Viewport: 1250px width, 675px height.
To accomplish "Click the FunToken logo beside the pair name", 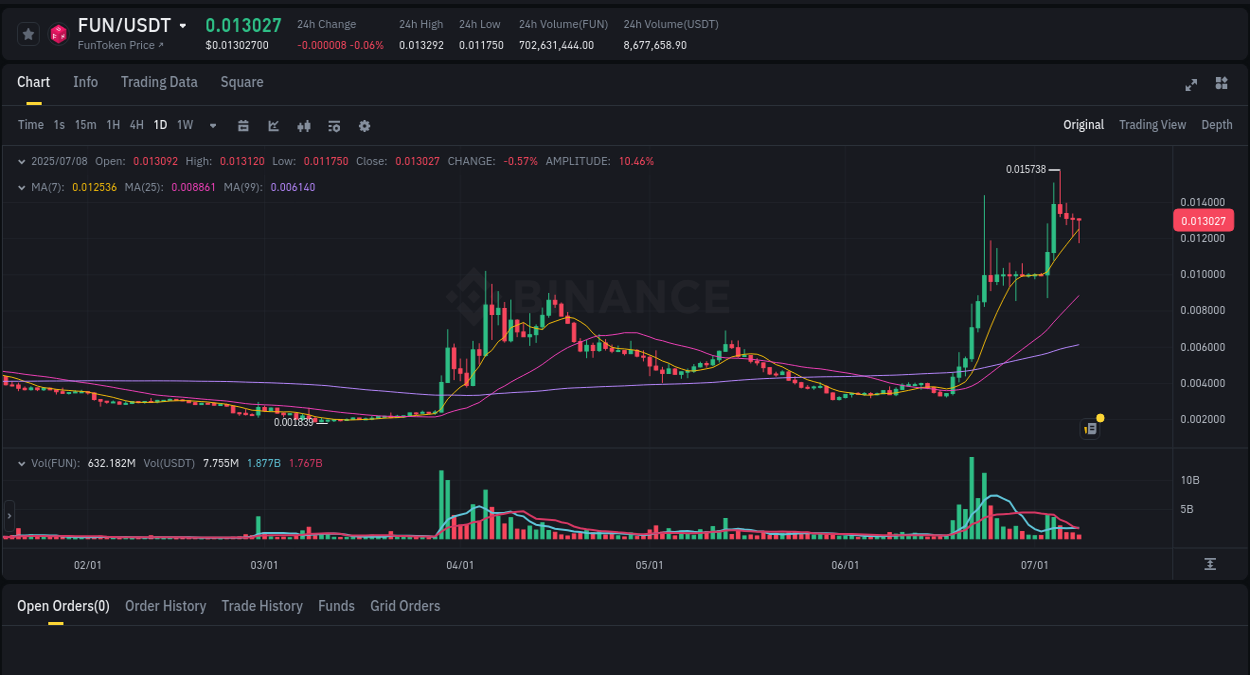I will (58, 33).
